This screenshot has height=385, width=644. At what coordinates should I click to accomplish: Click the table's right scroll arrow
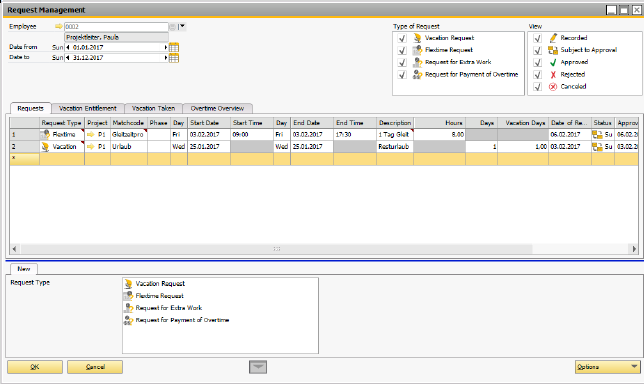[634, 249]
